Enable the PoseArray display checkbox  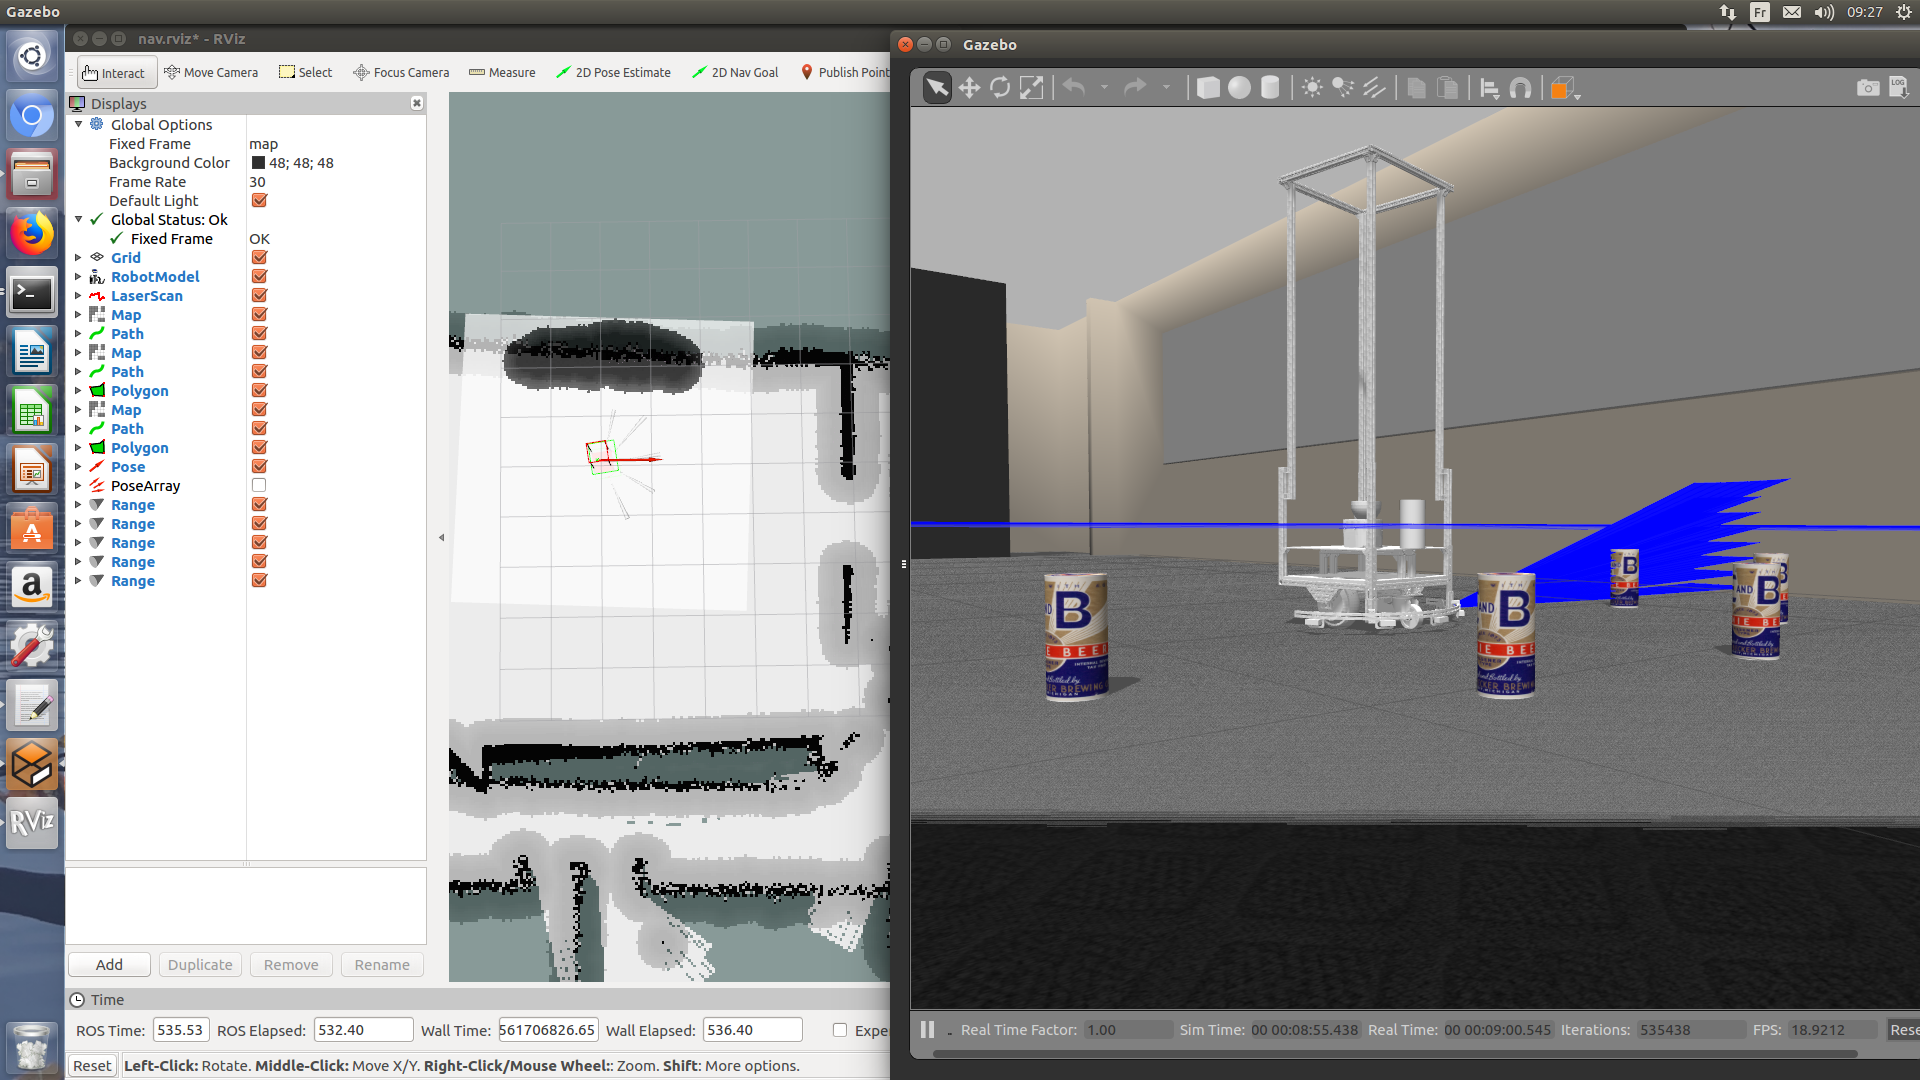pyautogui.click(x=259, y=486)
